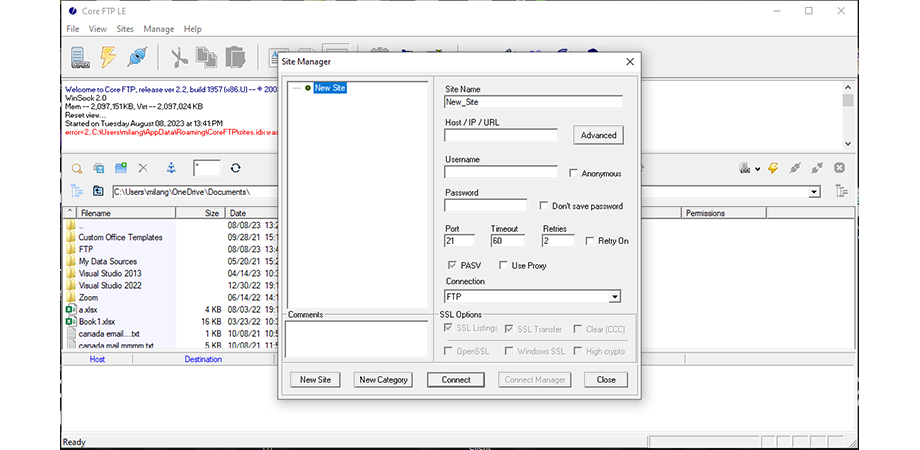This screenshot has height=450, width=920.
Task: Select the My Data Sources folder row
Action: [x=108, y=261]
